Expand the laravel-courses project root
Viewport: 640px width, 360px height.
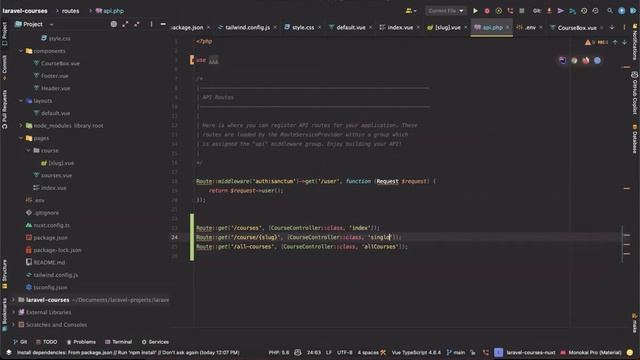click(x=13, y=300)
